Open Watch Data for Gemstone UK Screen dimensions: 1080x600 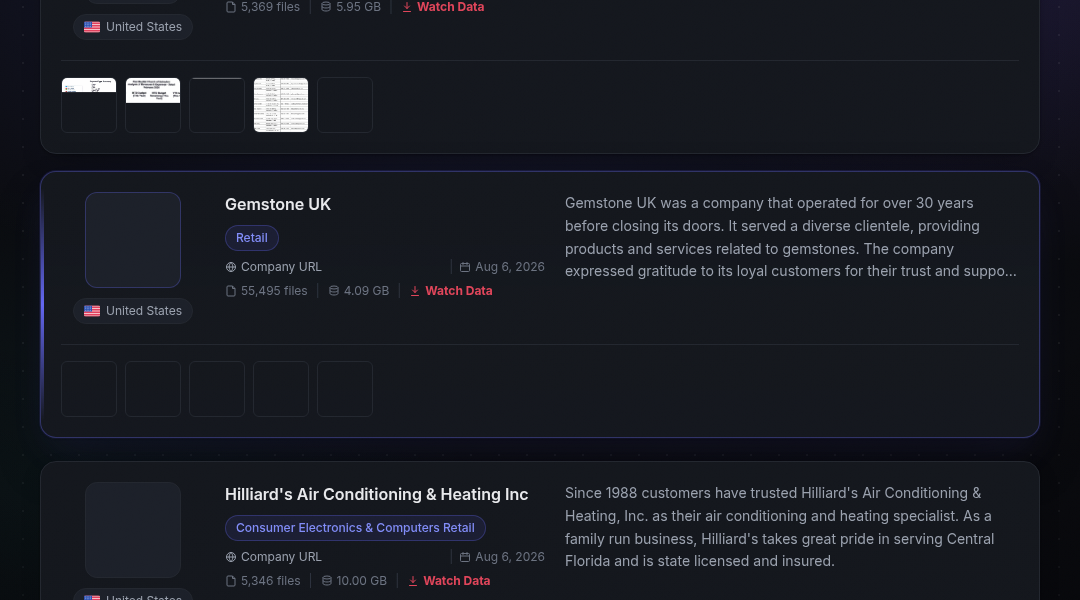[x=451, y=291]
